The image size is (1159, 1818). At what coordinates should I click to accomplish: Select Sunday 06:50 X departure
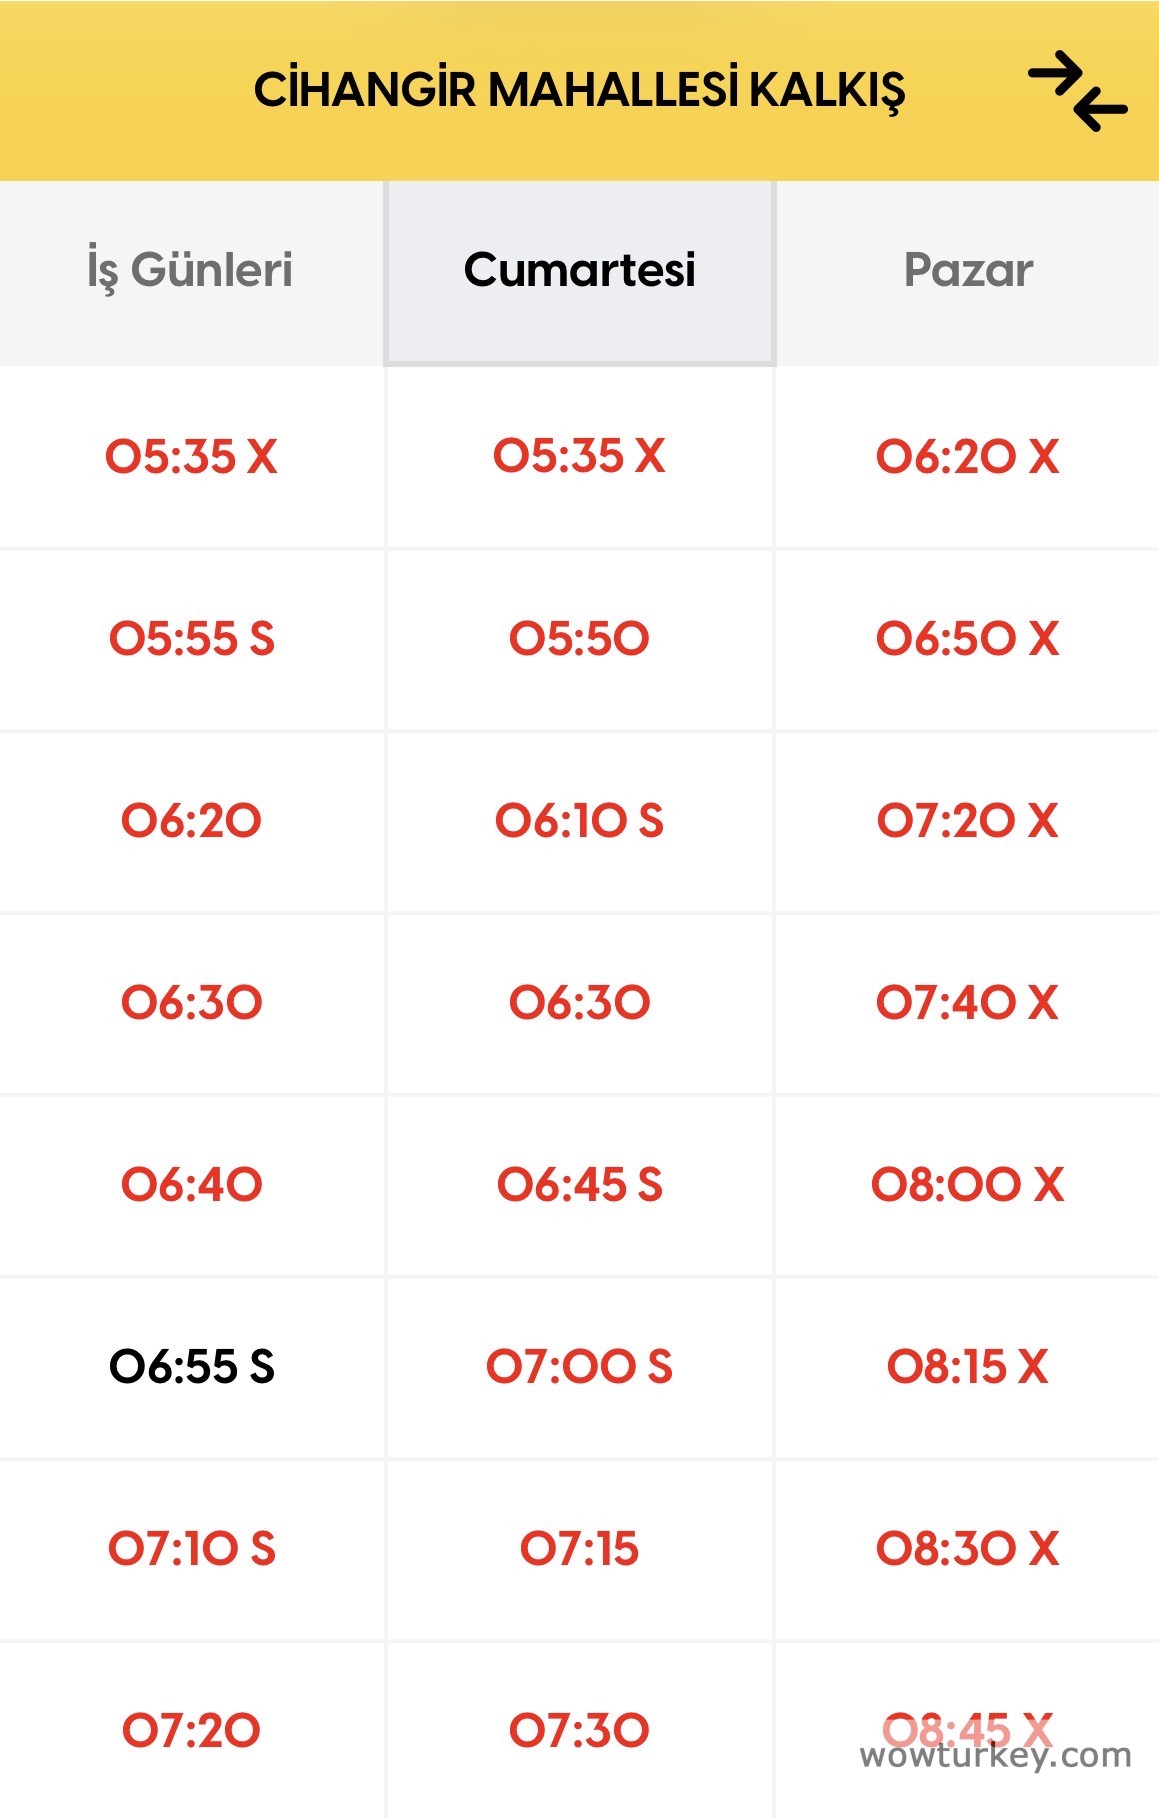968,639
